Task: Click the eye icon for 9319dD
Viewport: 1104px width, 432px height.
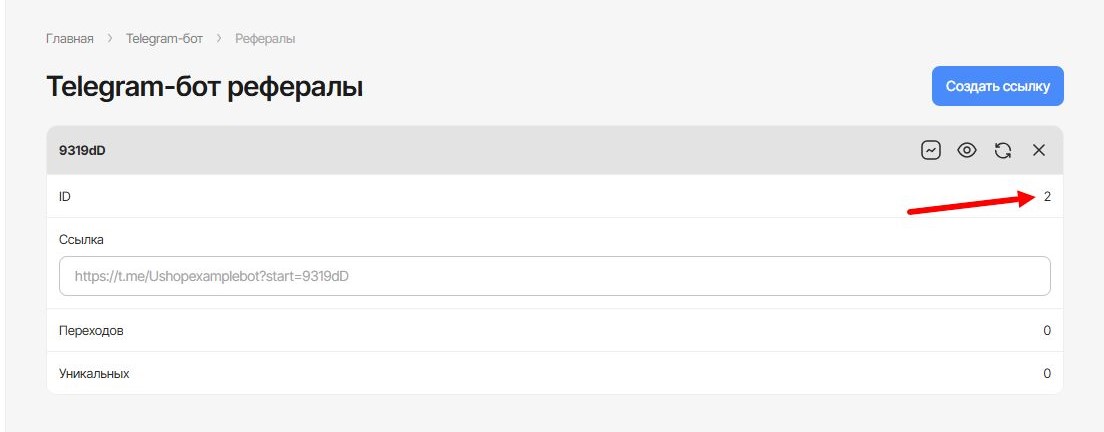Action: point(967,150)
